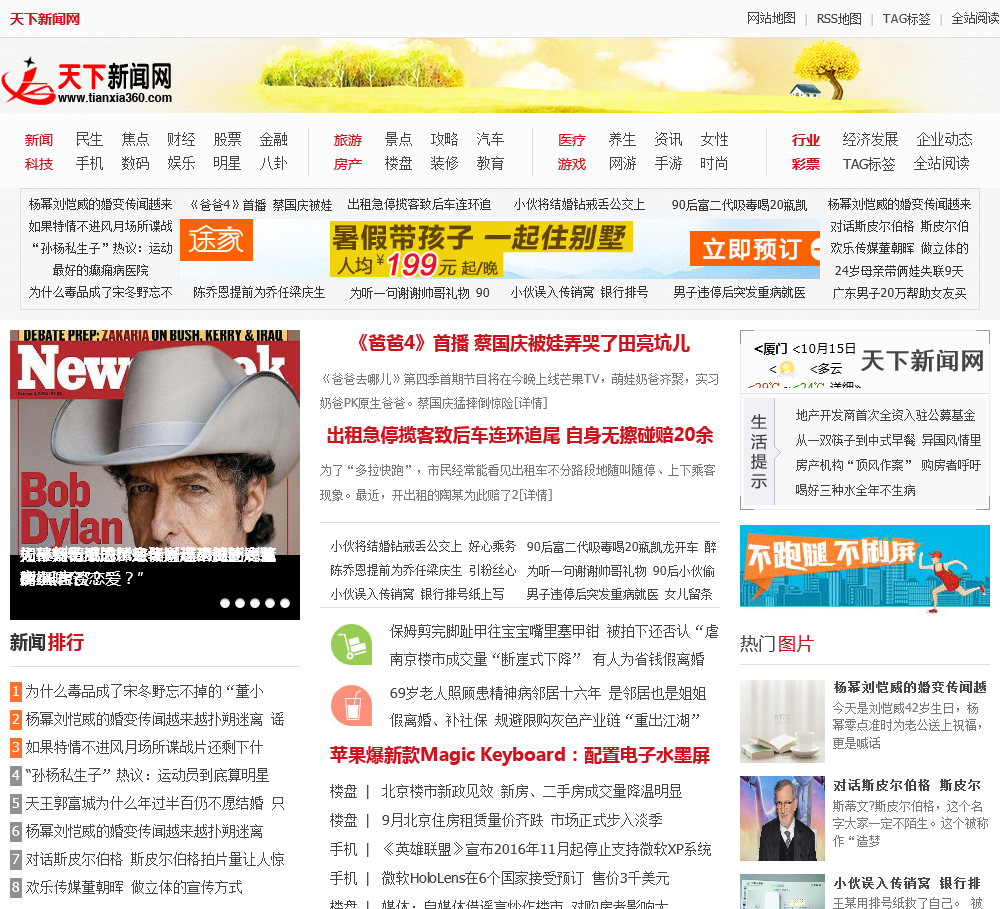Open 69岁老人照顾患精神病邻居十六年 story
This screenshot has width=1000, height=909.
click(548, 693)
